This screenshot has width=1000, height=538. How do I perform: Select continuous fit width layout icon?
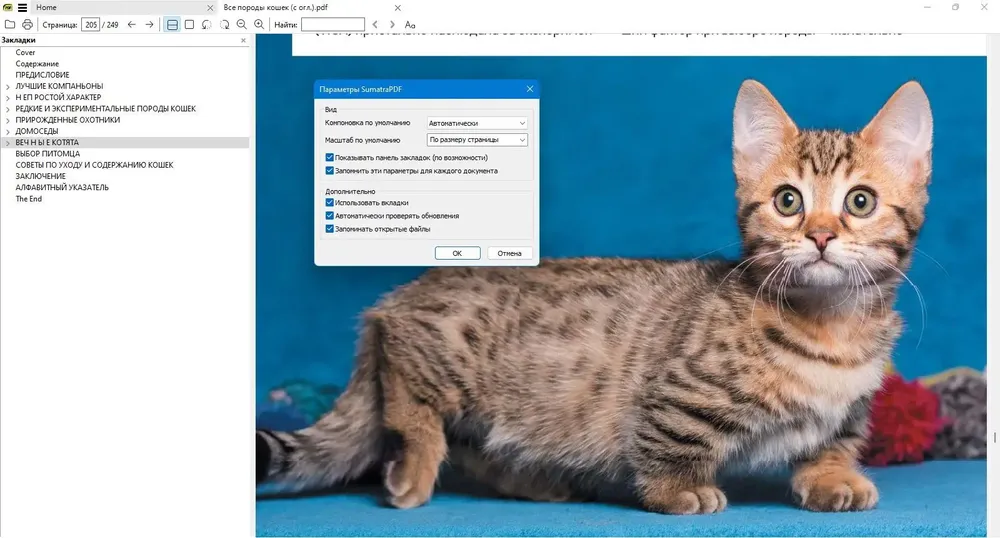click(172, 24)
